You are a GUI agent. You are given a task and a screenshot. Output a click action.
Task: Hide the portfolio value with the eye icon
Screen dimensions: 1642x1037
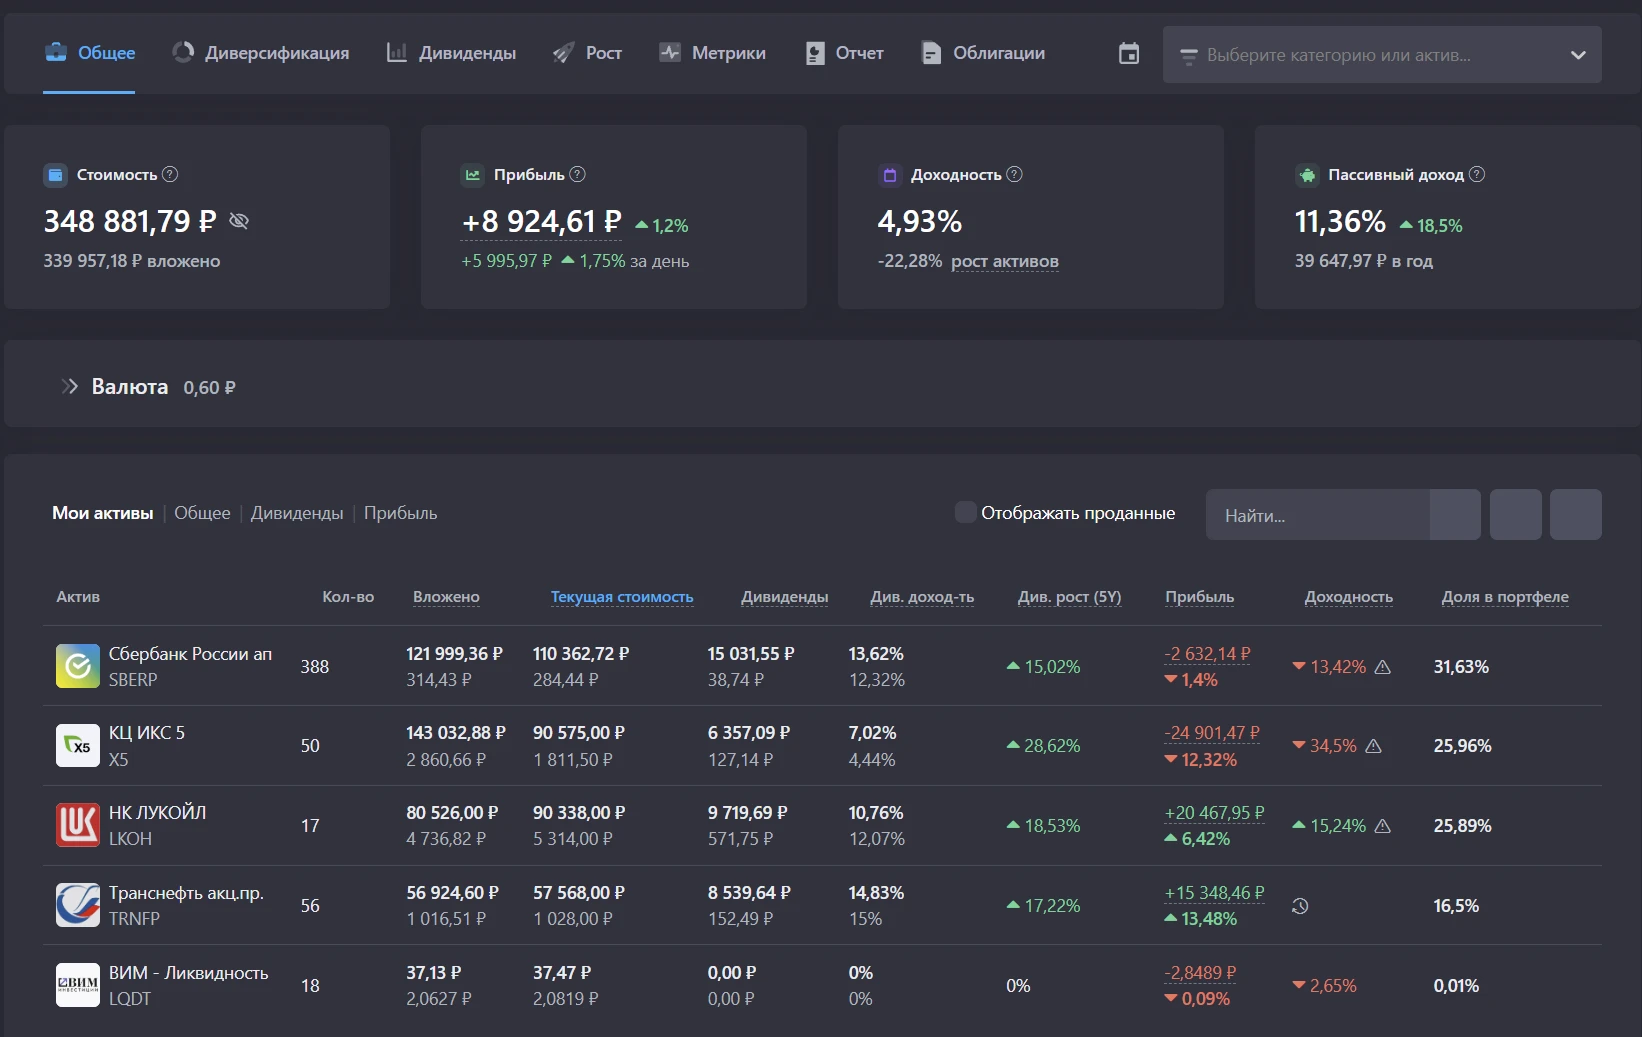239,221
